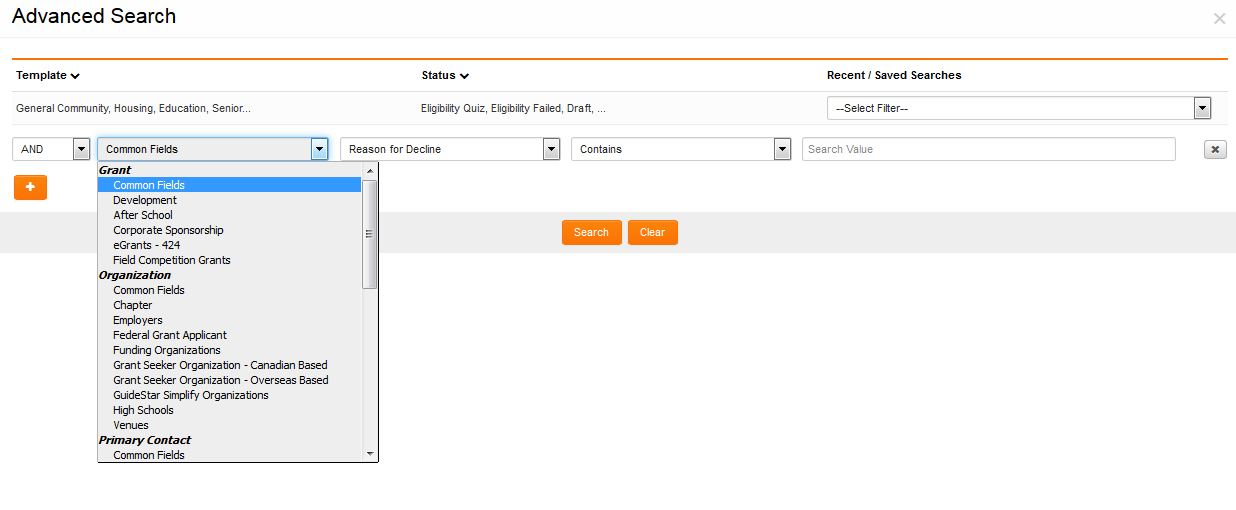1236x510 pixels.
Task: Select Development from the Grant list
Action: coord(145,200)
